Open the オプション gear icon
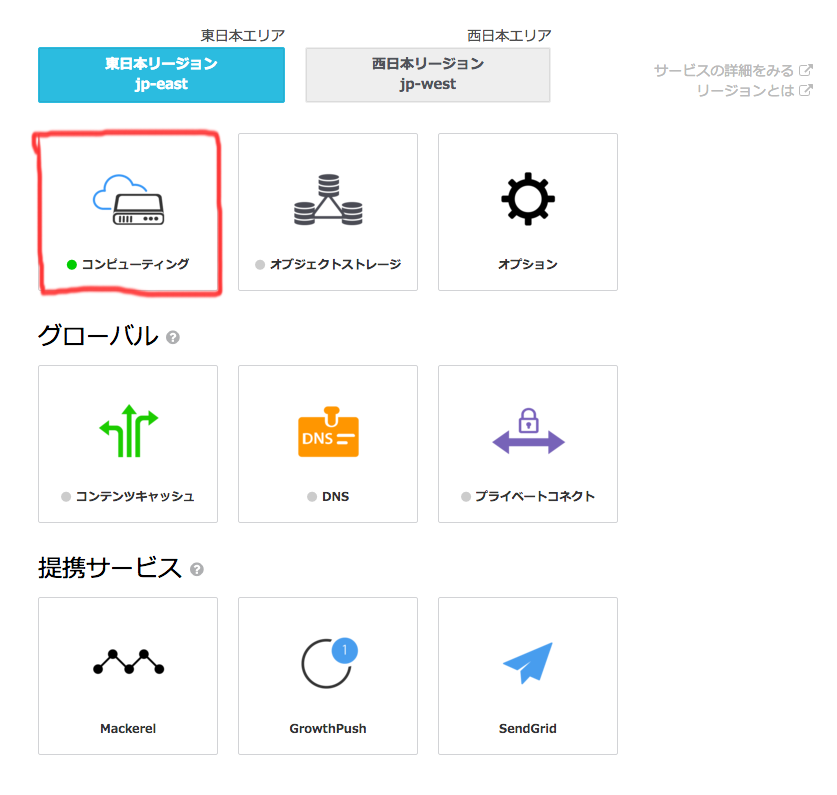837x795 pixels. click(x=528, y=199)
